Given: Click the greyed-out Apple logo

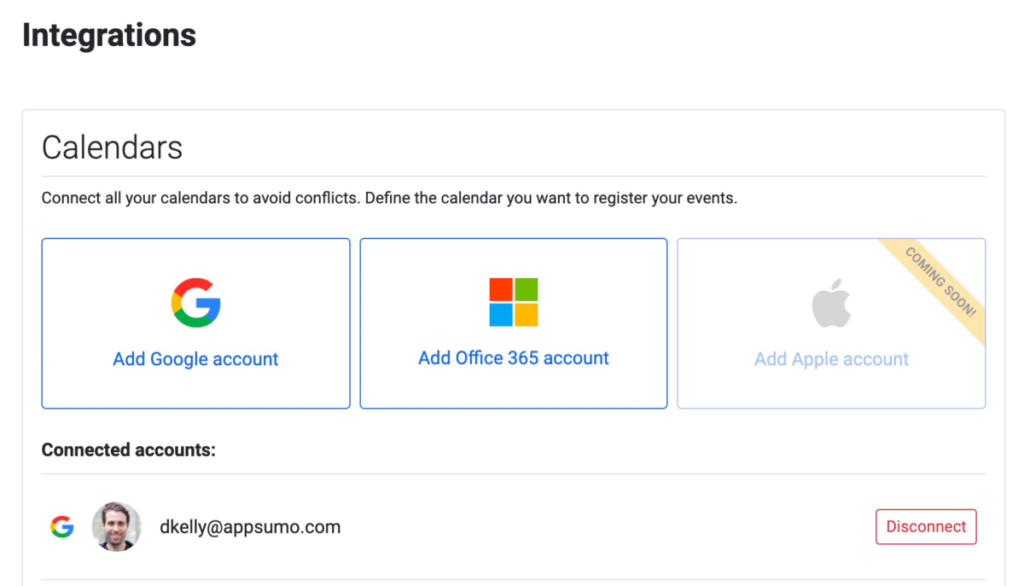Looking at the screenshot, I should (831, 303).
